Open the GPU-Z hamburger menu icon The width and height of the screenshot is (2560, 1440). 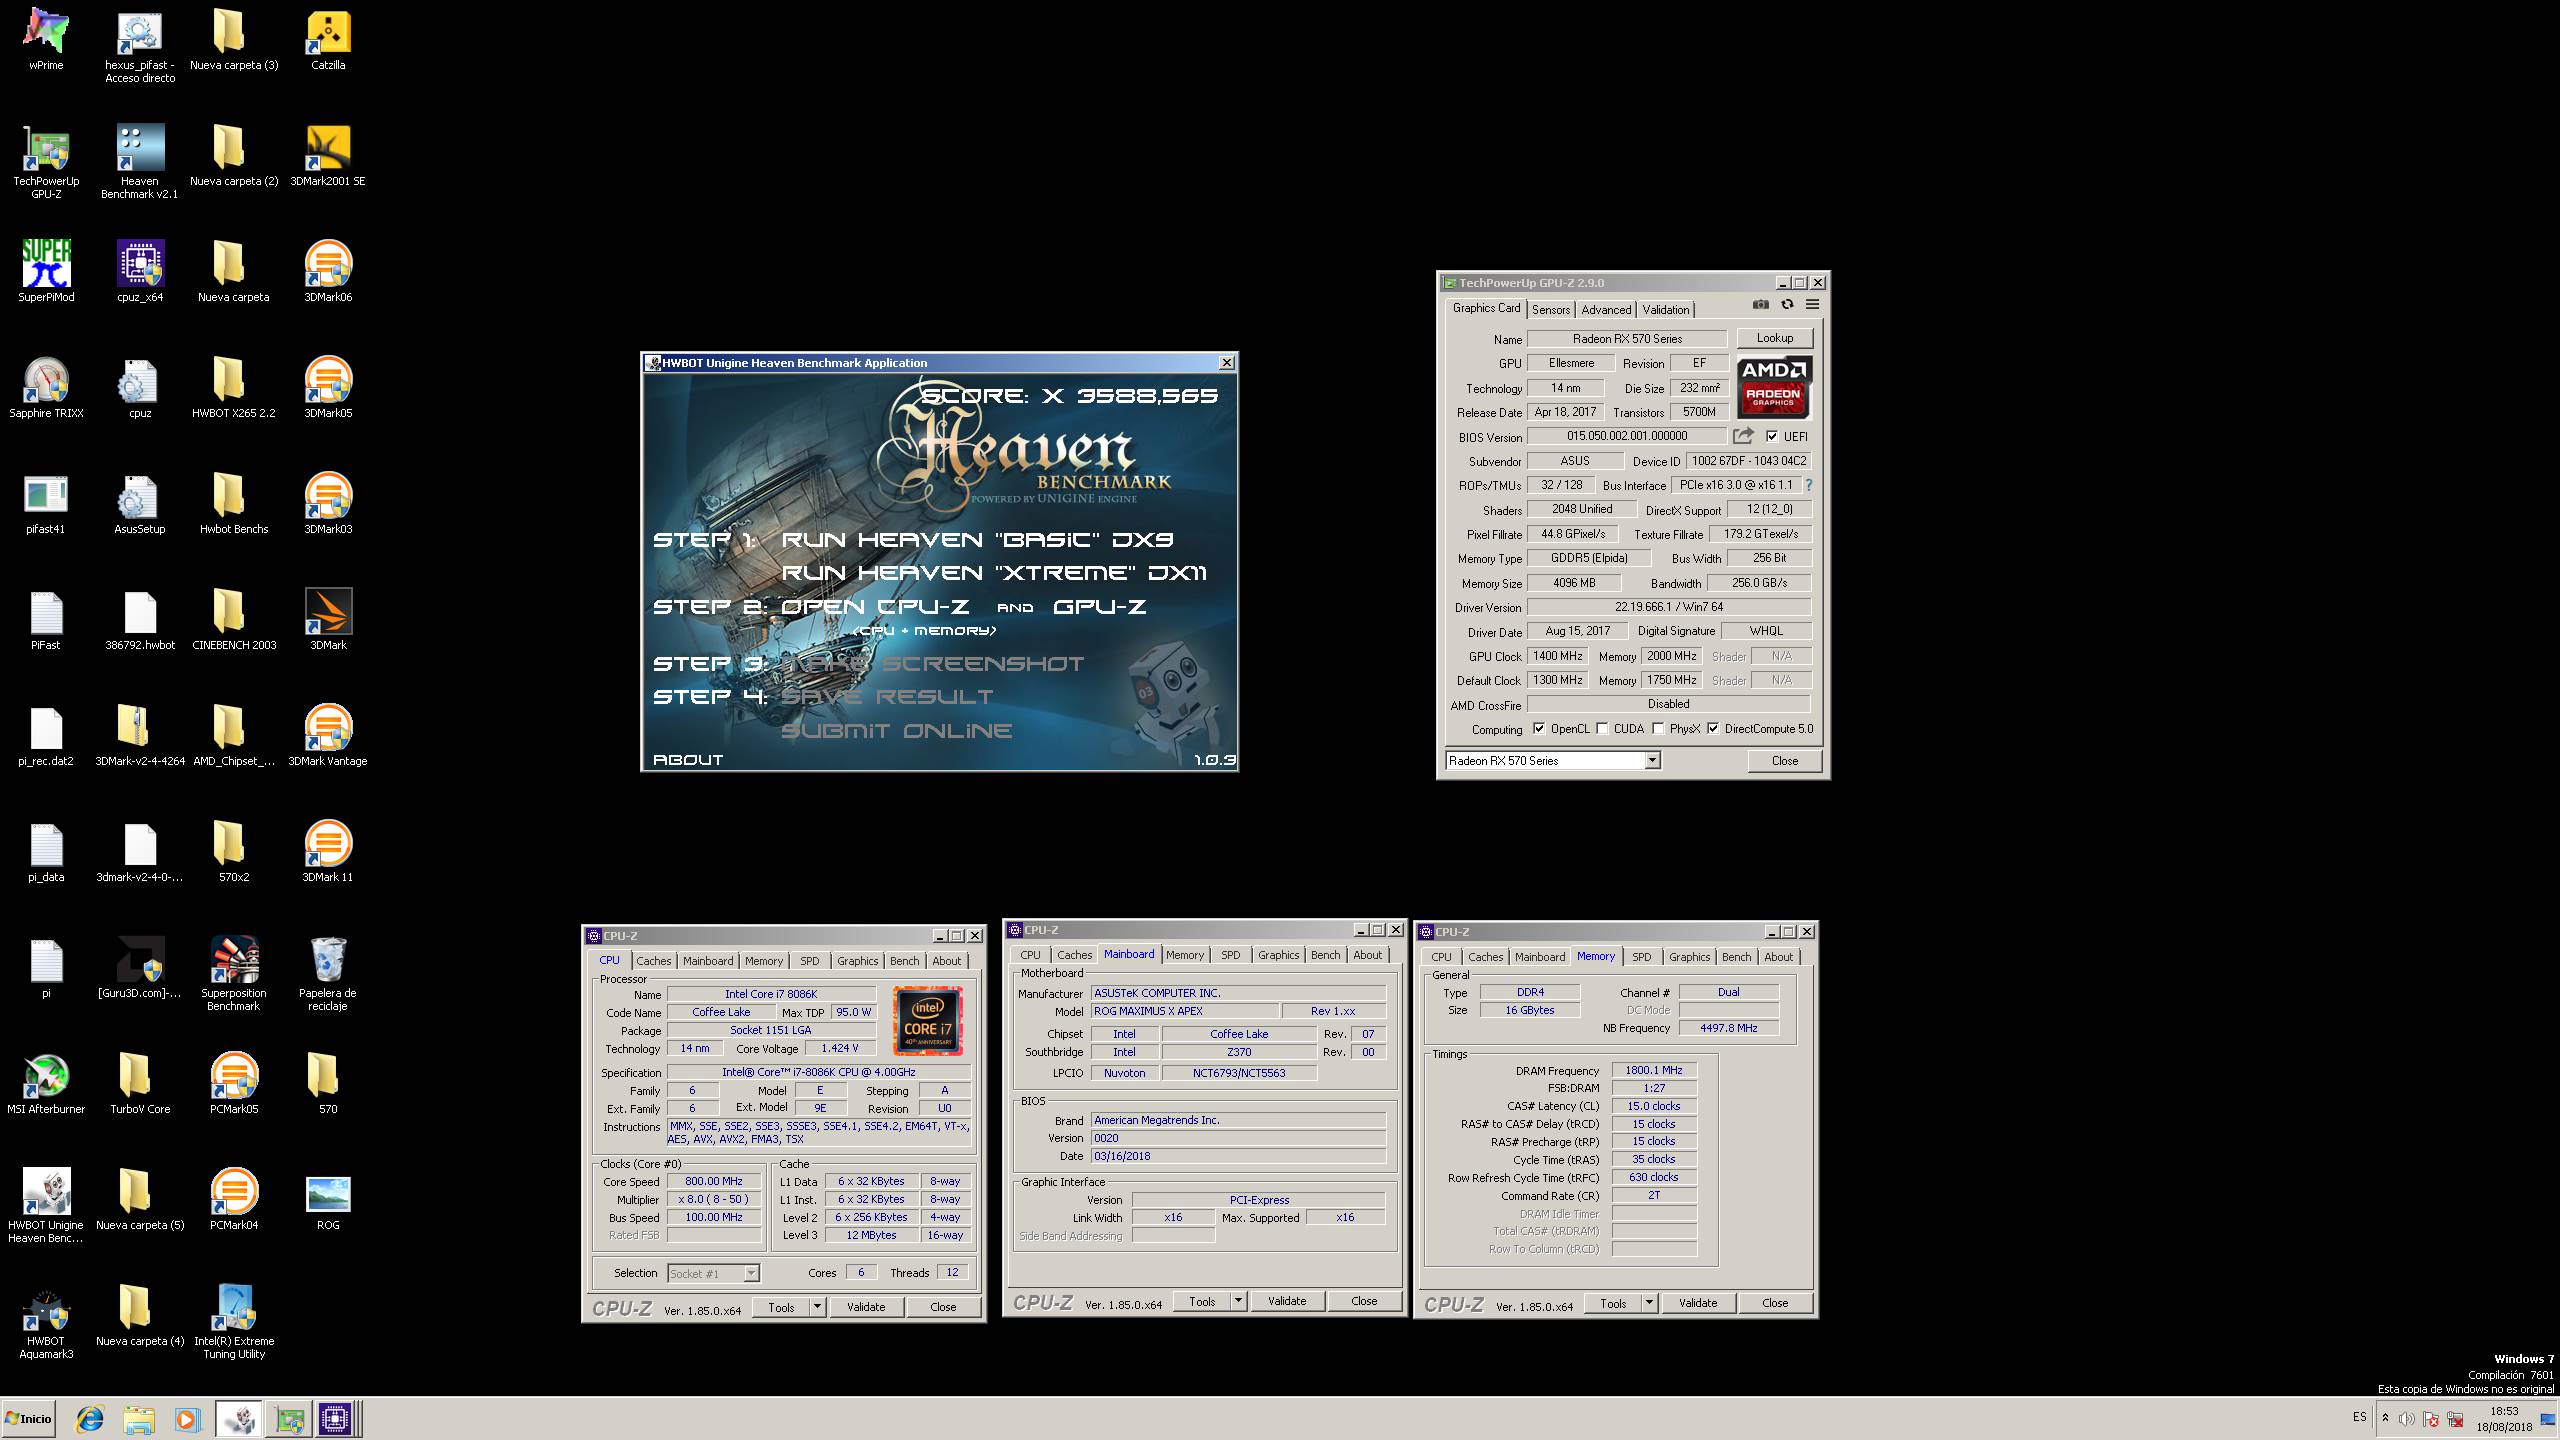(1812, 305)
